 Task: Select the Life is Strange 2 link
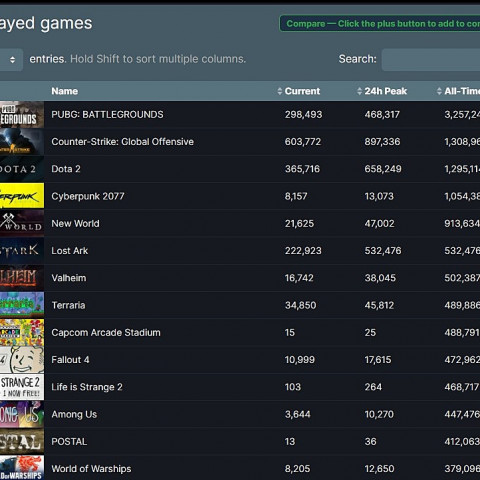click(x=87, y=387)
